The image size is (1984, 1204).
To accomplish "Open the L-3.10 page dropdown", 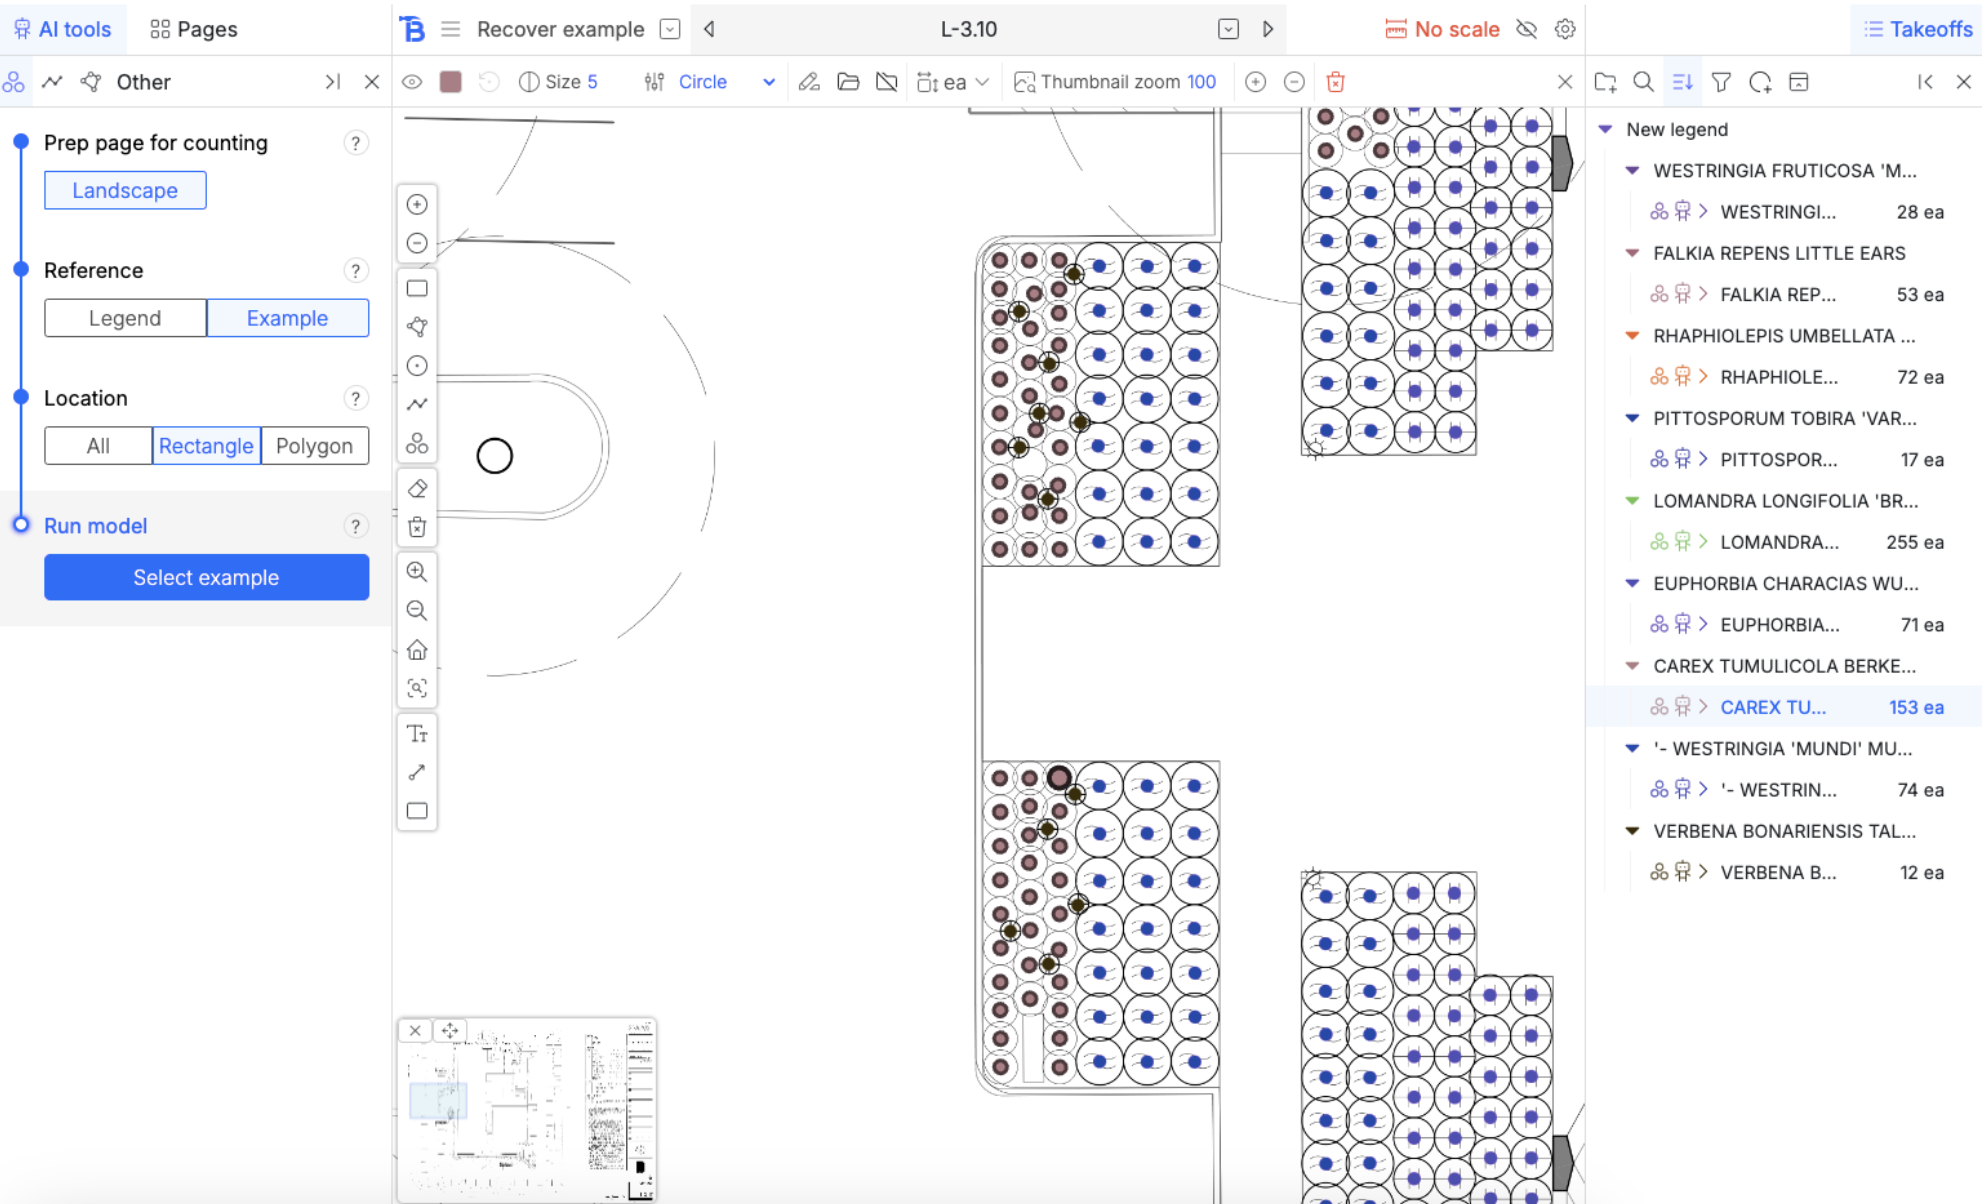I will 1228,29.
